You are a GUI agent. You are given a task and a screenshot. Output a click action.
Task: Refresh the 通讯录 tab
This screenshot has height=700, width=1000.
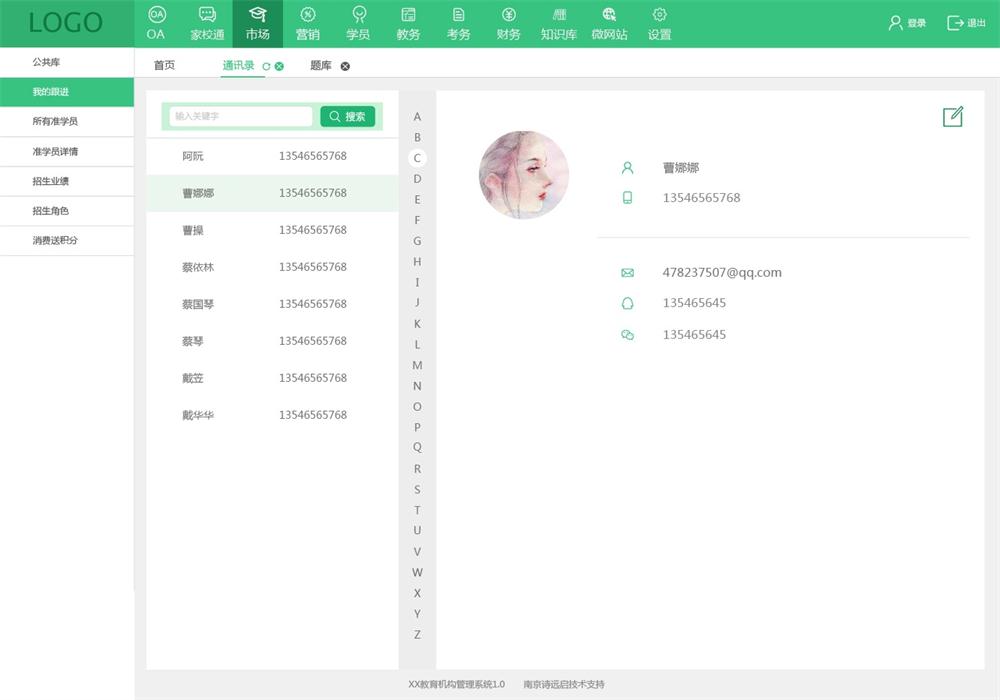point(266,66)
